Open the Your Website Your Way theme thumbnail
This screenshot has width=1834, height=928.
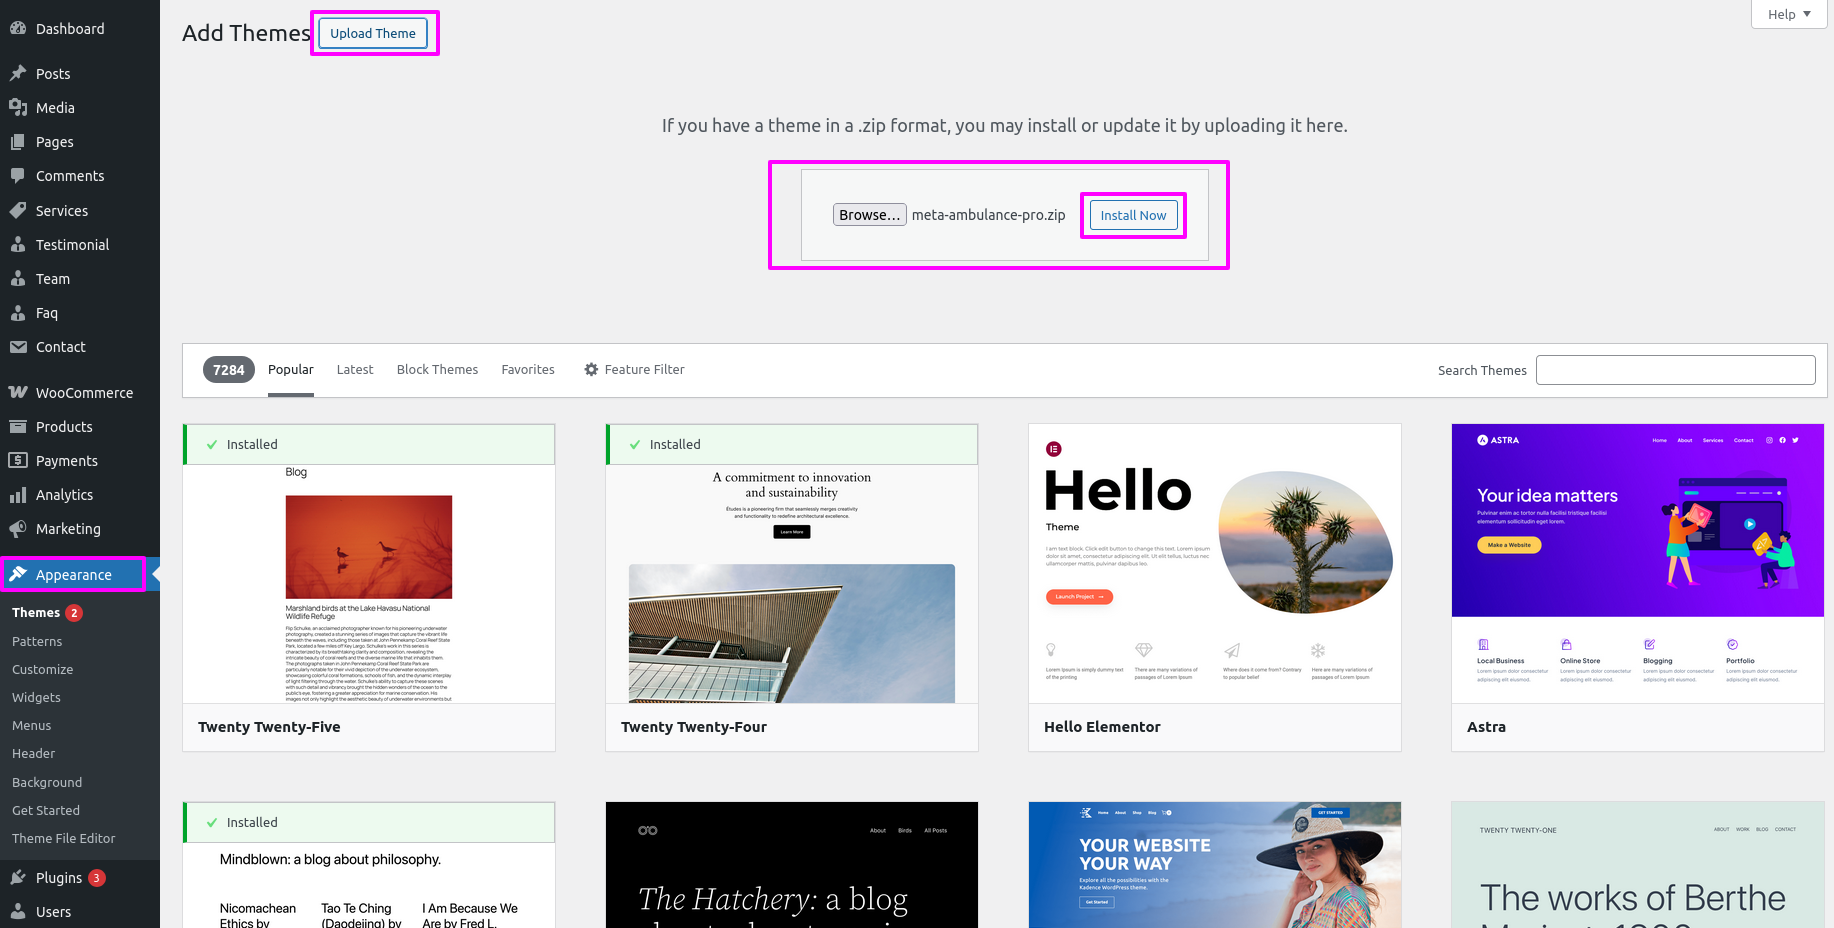[x=1215, y=865]
